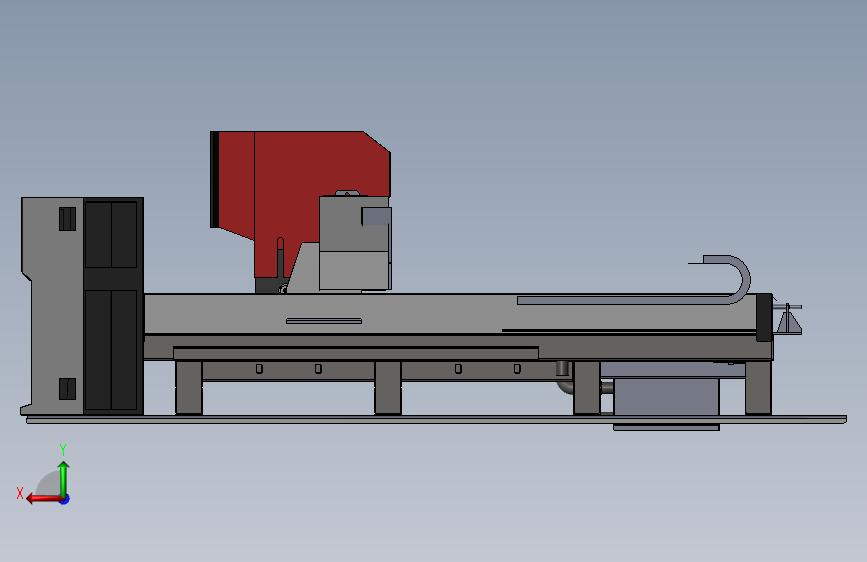Viewport: 867px width, 562px height.
Task: Select the lower black door of the left cabinet
Action: [x=111, y=350]
